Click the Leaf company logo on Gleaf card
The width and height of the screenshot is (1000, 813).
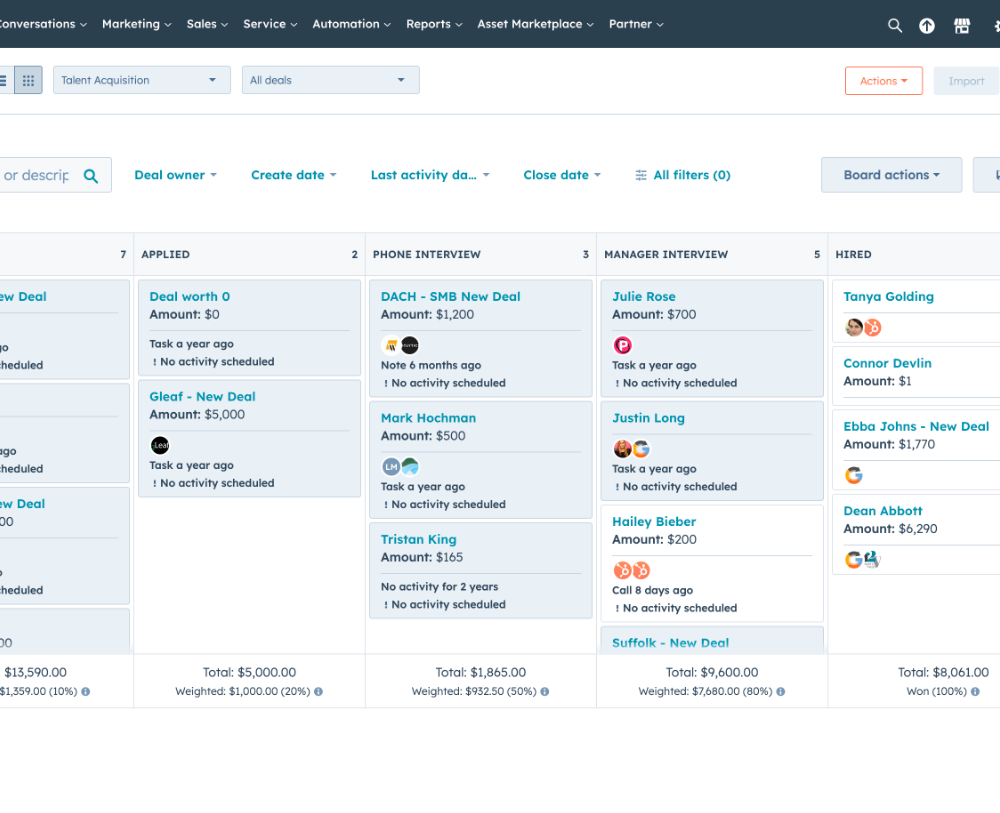click(x=160, y=445)
